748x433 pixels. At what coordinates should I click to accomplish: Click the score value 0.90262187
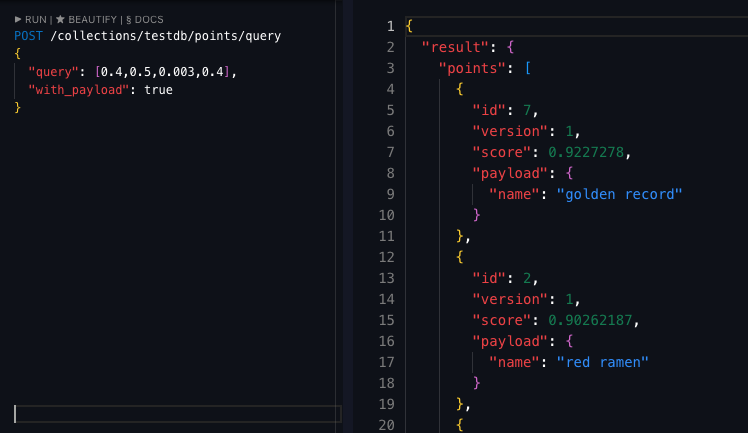coord(593,319)
